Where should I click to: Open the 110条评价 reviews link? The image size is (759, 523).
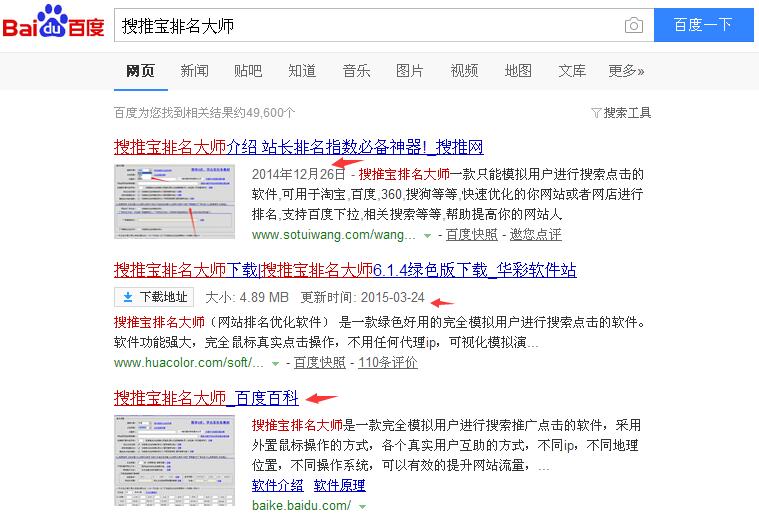388,363
